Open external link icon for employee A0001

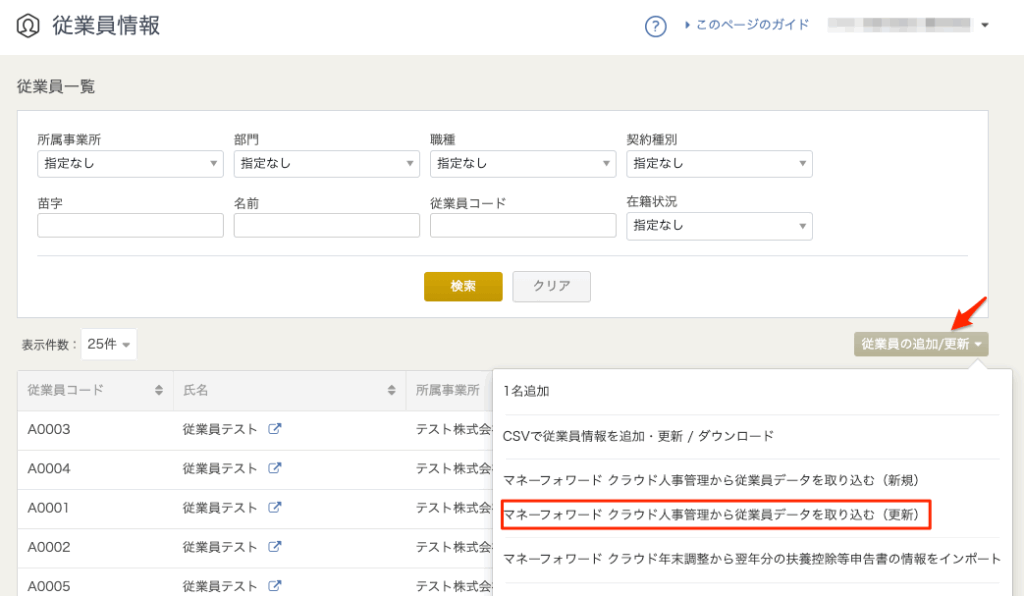(275, 507)
